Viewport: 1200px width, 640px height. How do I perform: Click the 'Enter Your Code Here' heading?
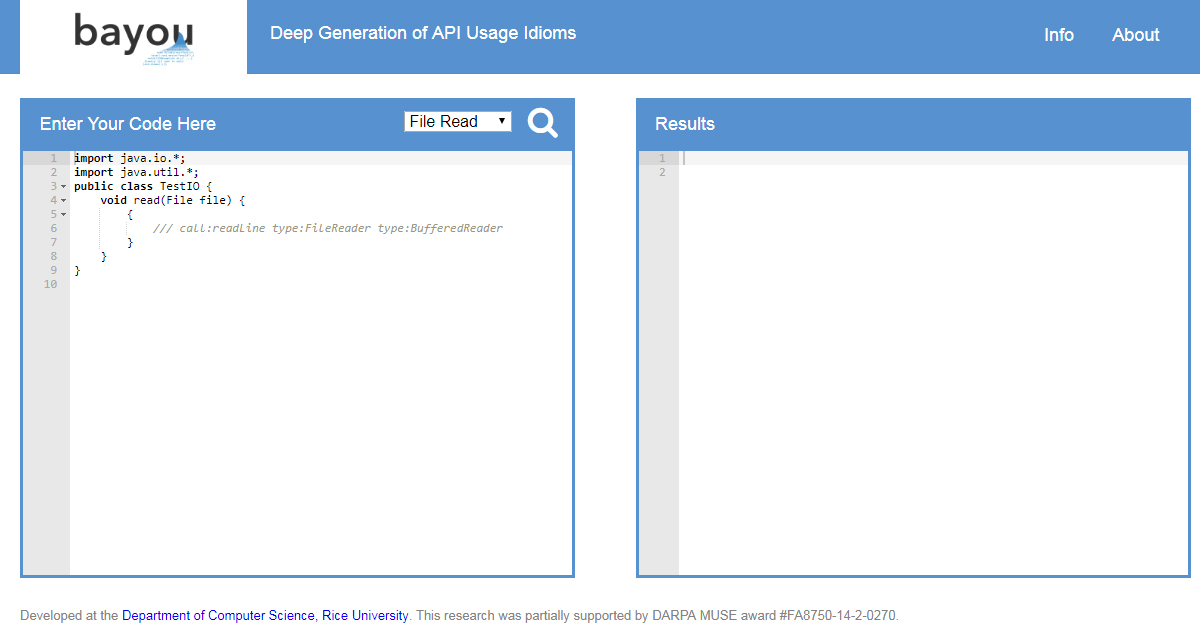(128, 124)
